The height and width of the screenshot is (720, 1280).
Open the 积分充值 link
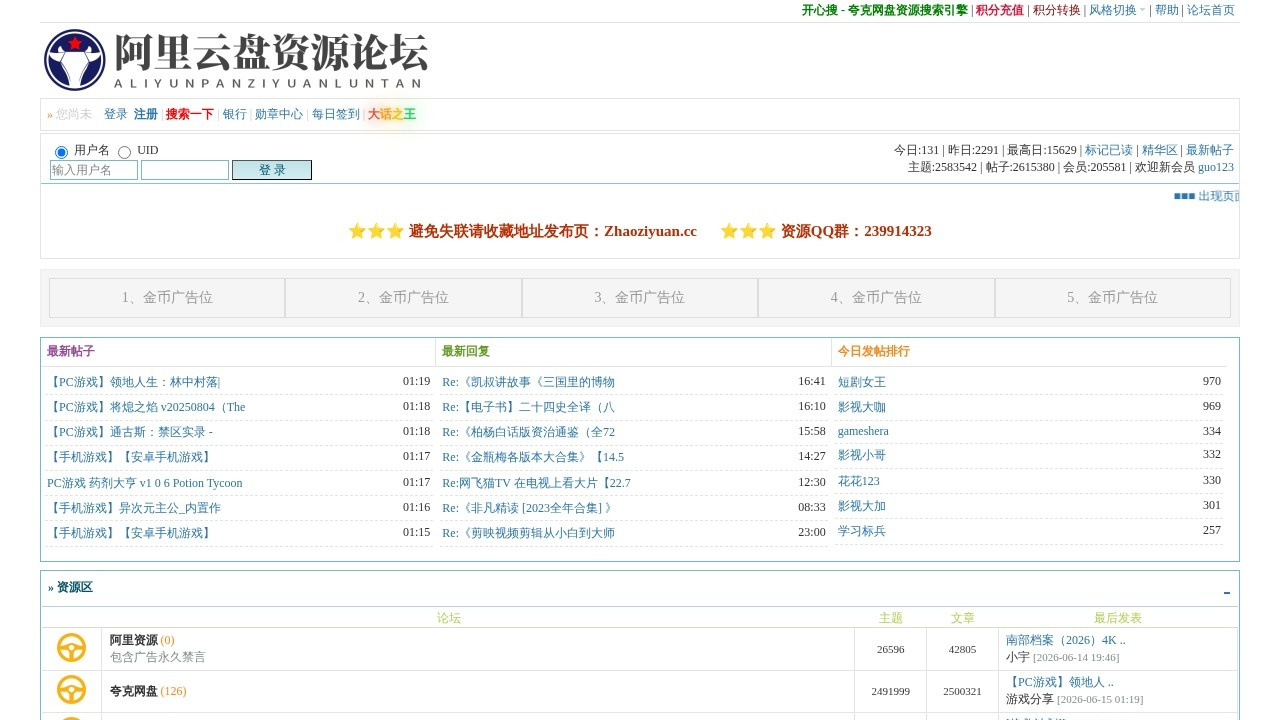click(x=1000, y=10)
